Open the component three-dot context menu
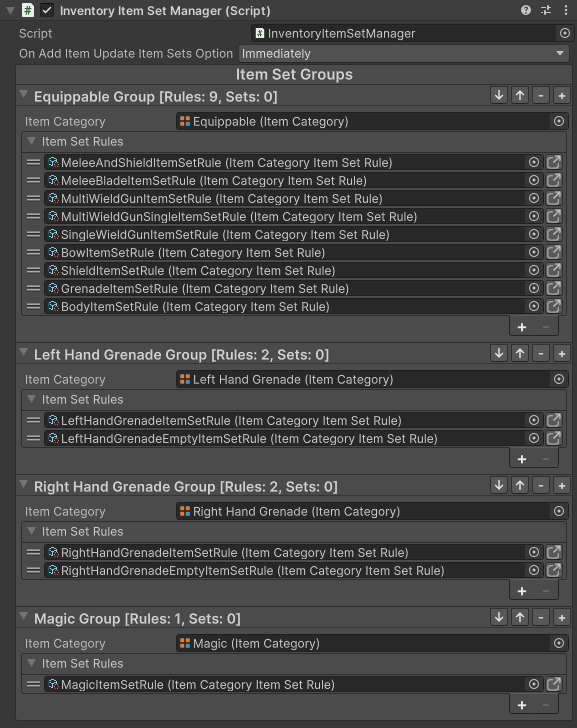The width and height of the screenshot is (577, 728). click(x=566, y=10)
